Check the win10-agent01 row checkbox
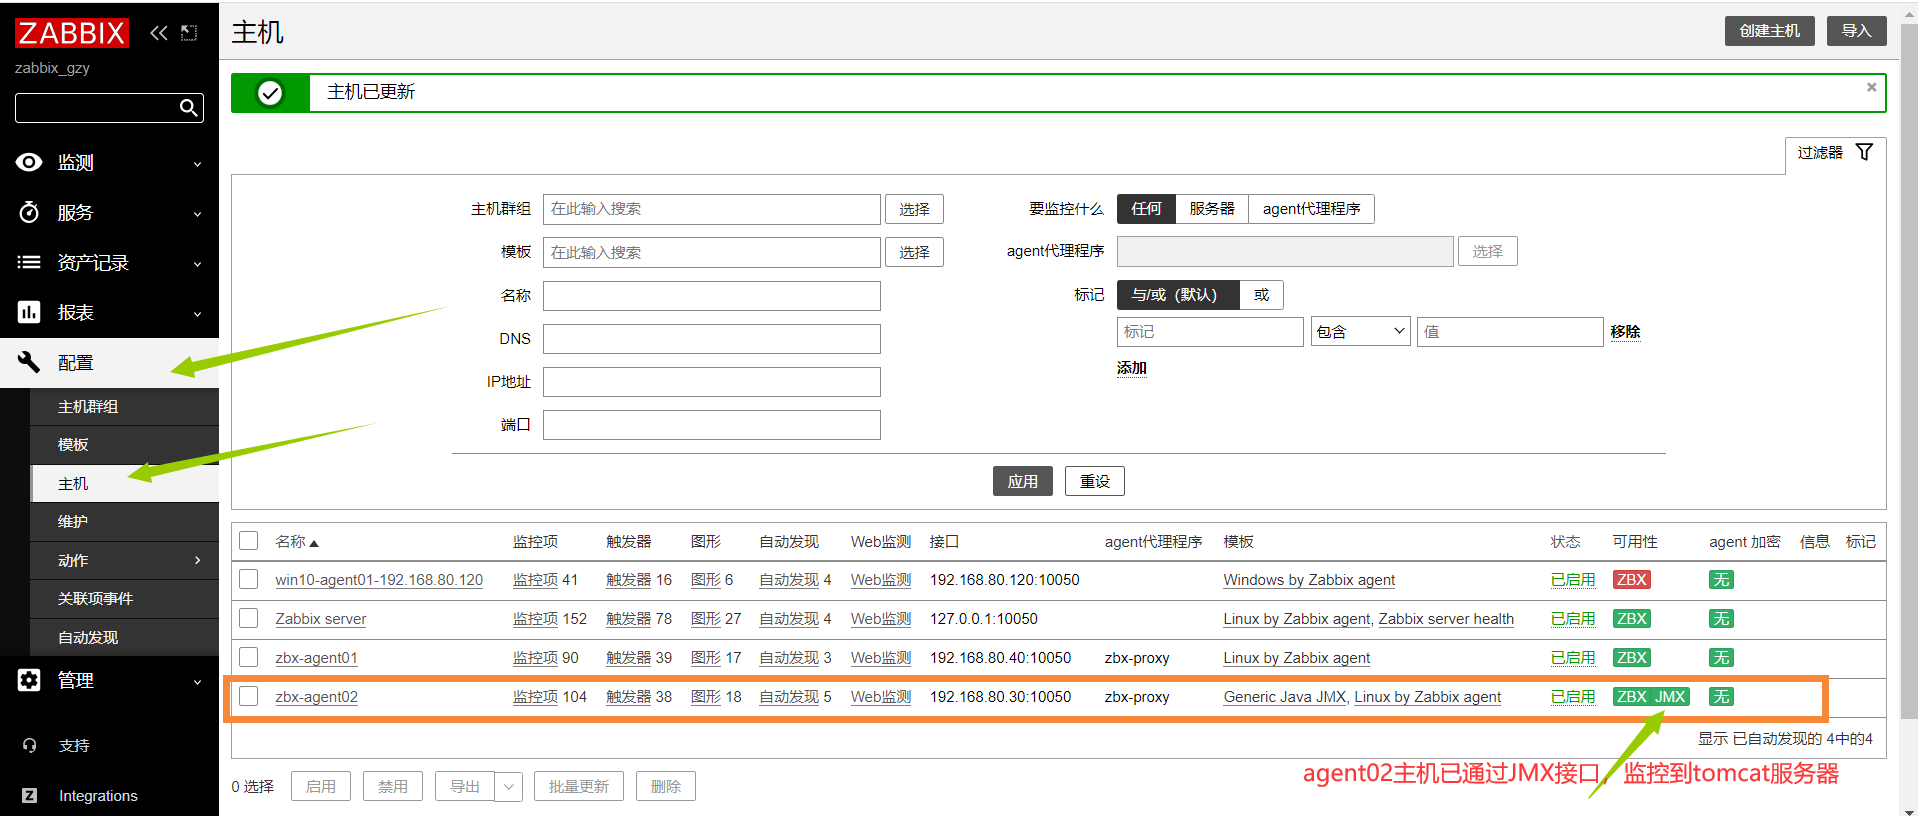The image size is (1918, 816). click(249, 579)
